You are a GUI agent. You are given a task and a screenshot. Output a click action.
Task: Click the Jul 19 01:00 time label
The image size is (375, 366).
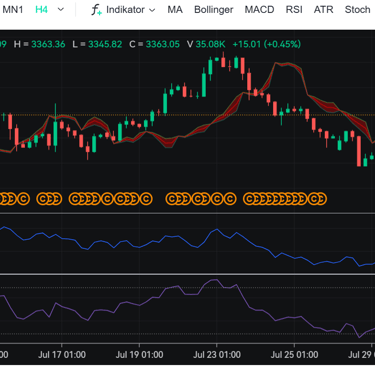139,355
